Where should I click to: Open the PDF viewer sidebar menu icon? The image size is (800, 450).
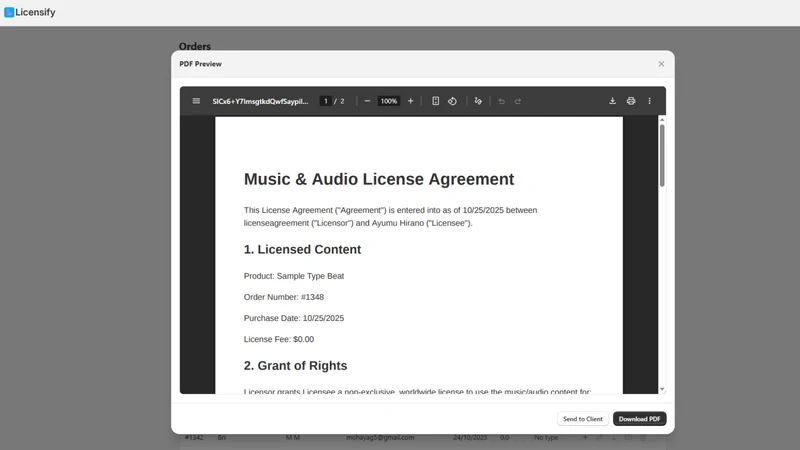(196, 101)
